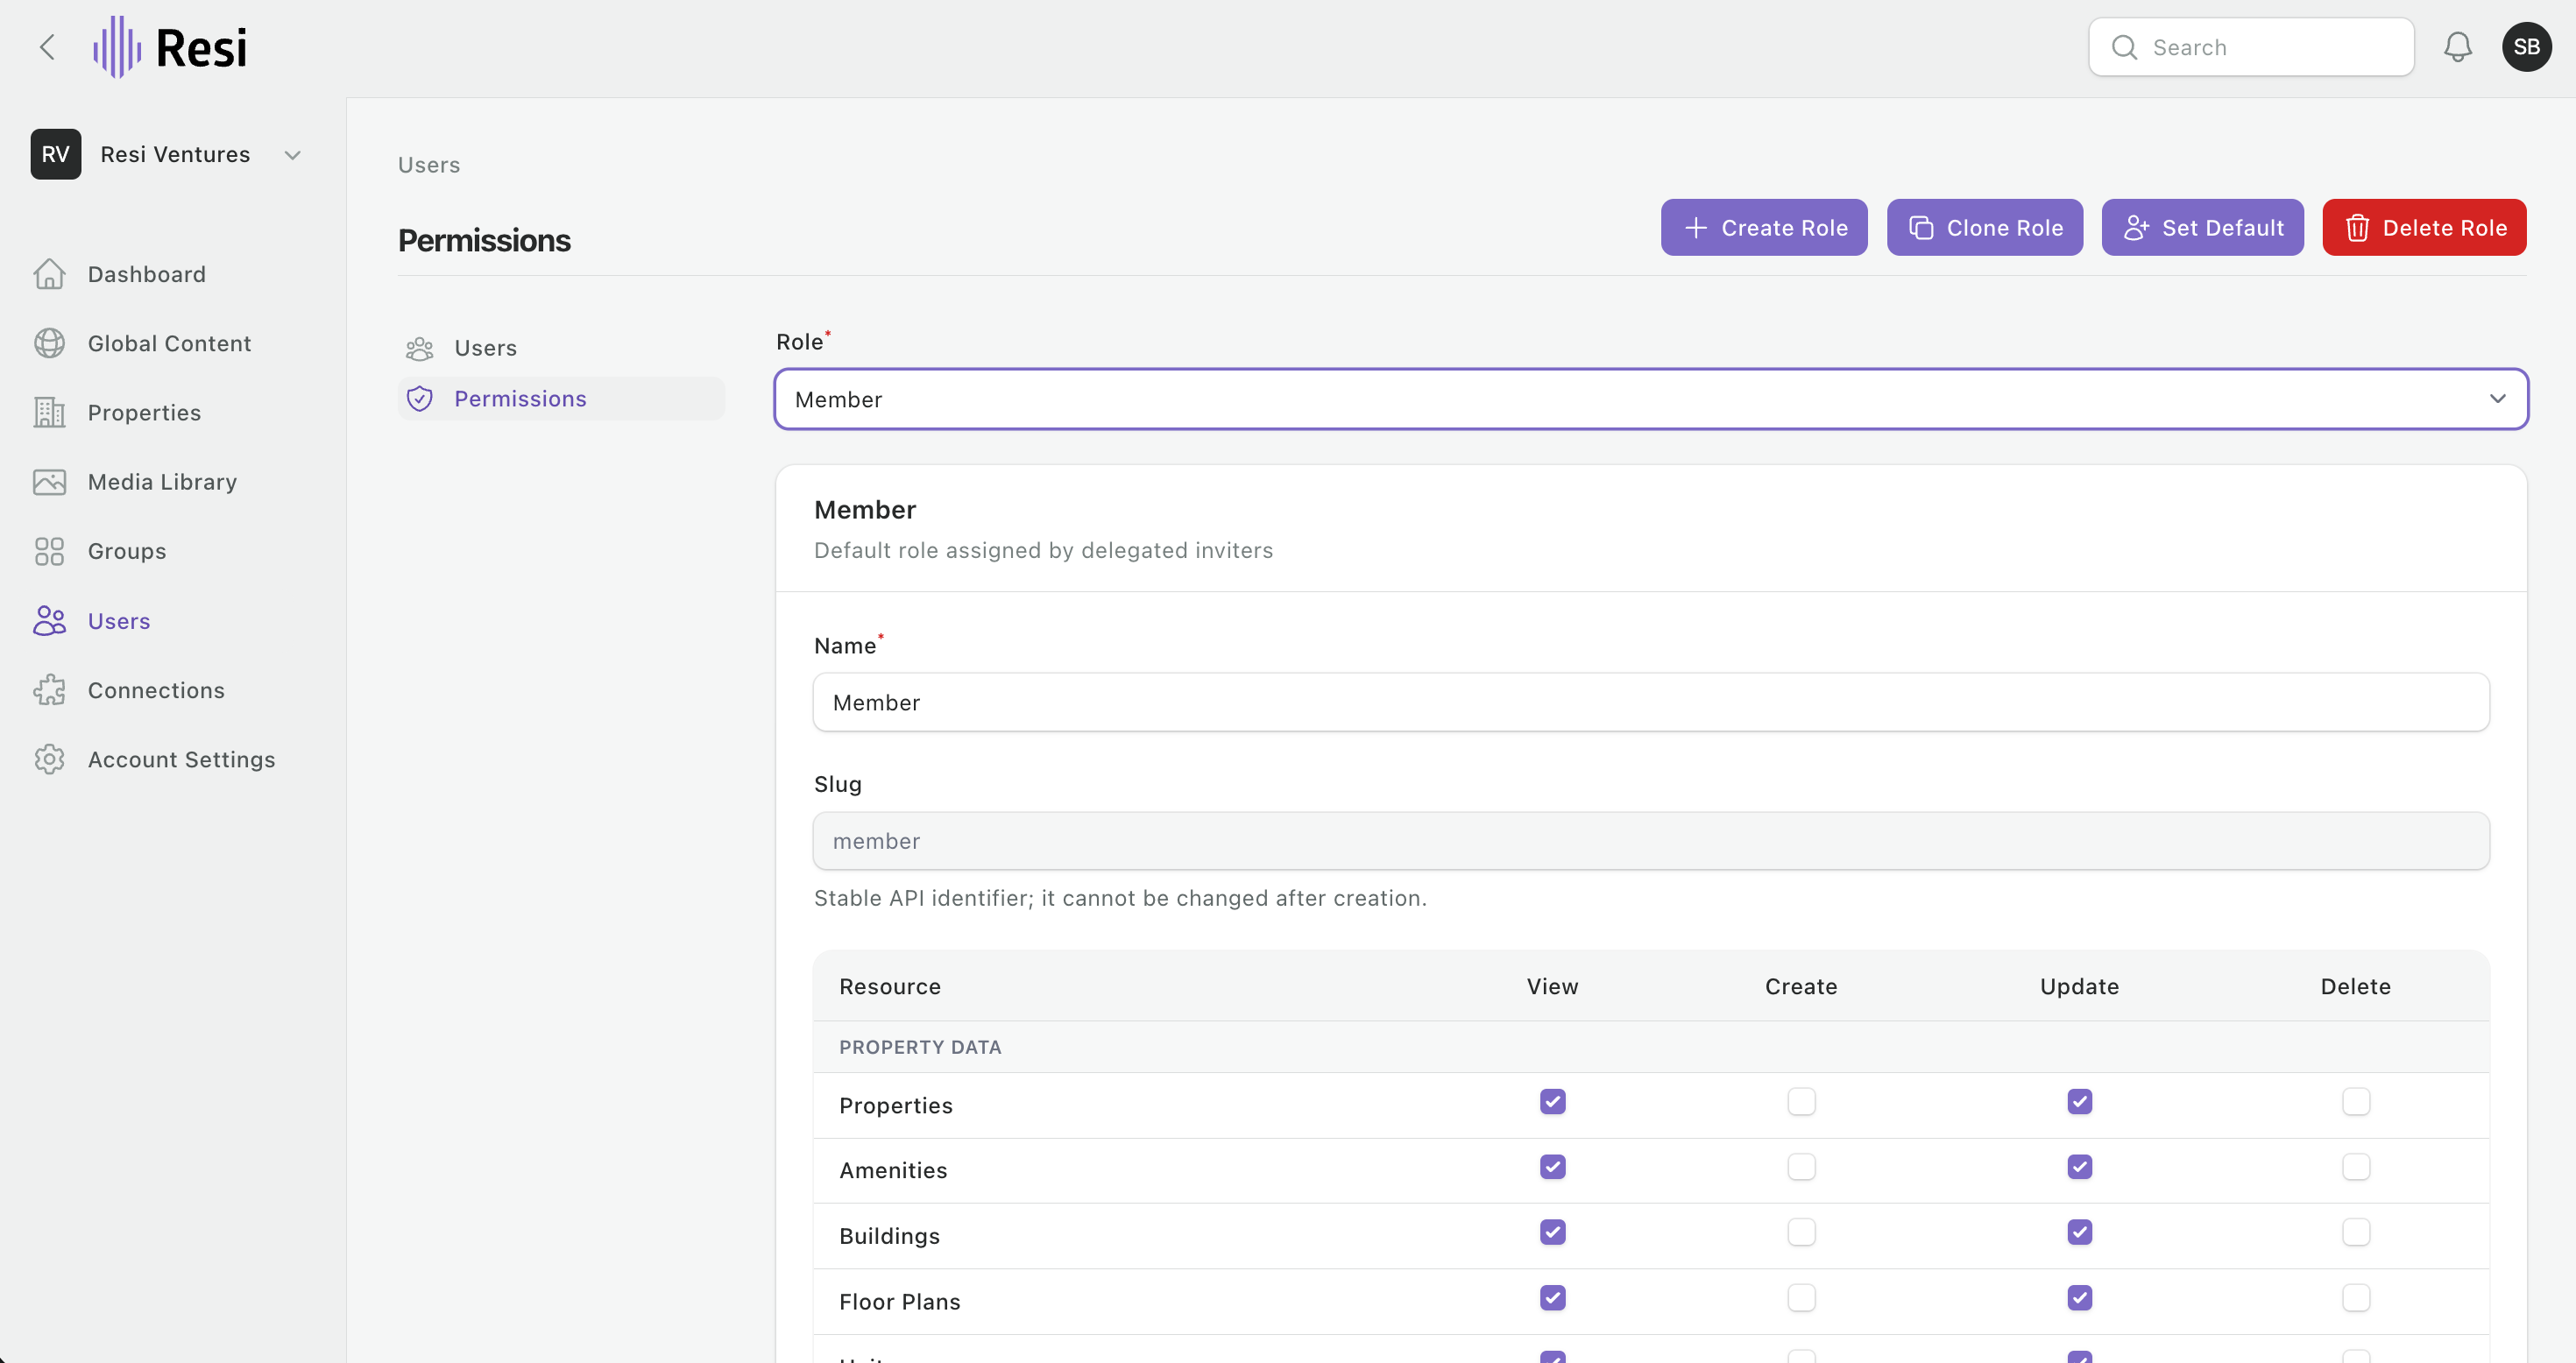Click the trash icon on Delete Role
2576x1363 pixels.
2357,228
